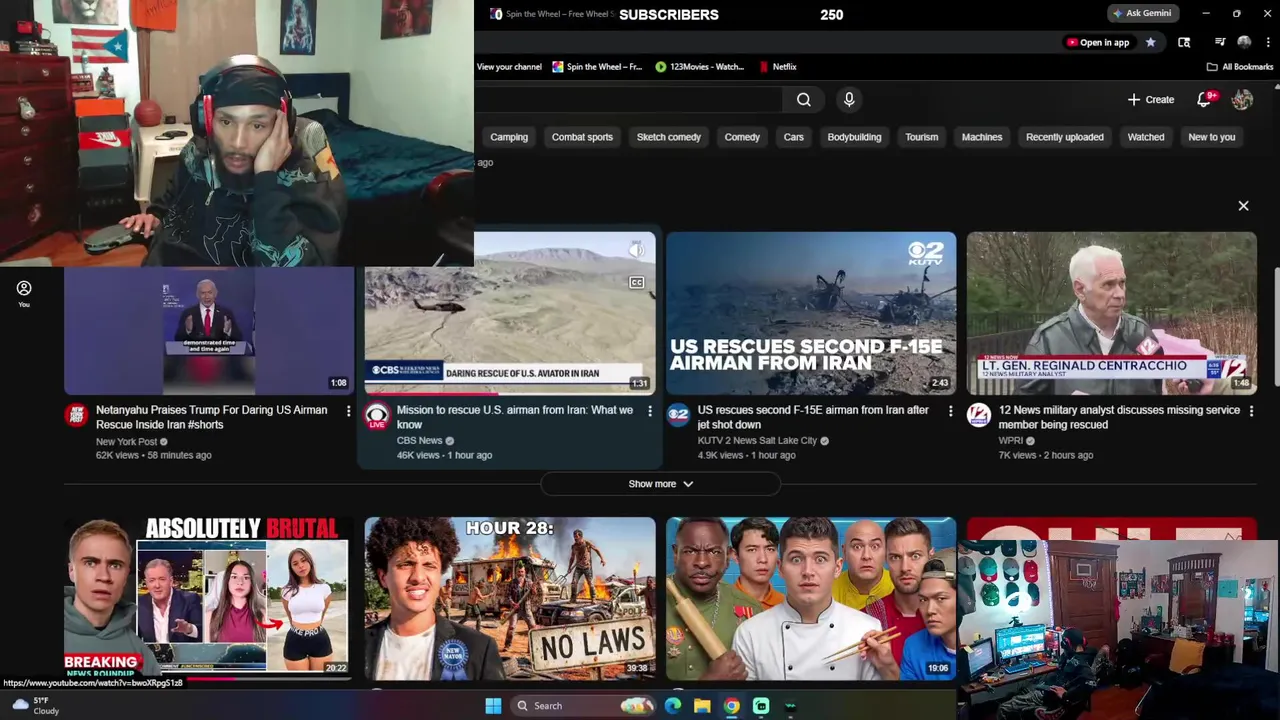Open All Bookmarks folder
The width and height of the screenshot is (1280, 720).
[1240, 67]
